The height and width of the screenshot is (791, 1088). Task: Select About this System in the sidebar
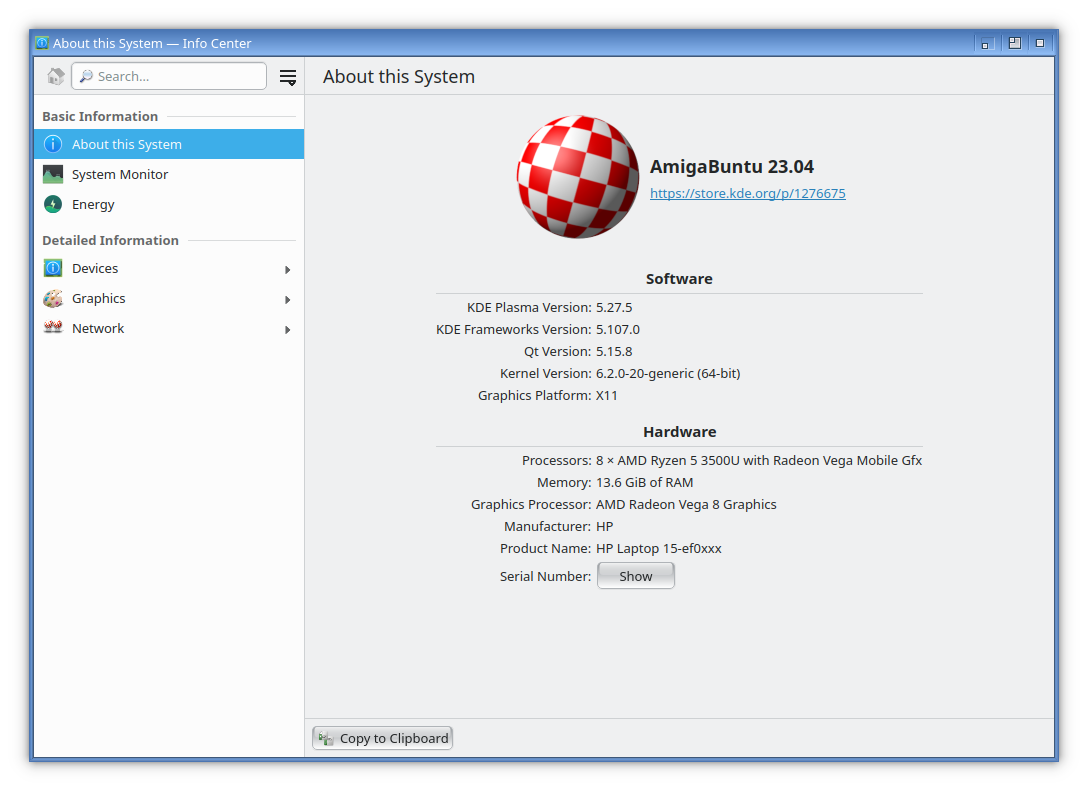[169, 144]
